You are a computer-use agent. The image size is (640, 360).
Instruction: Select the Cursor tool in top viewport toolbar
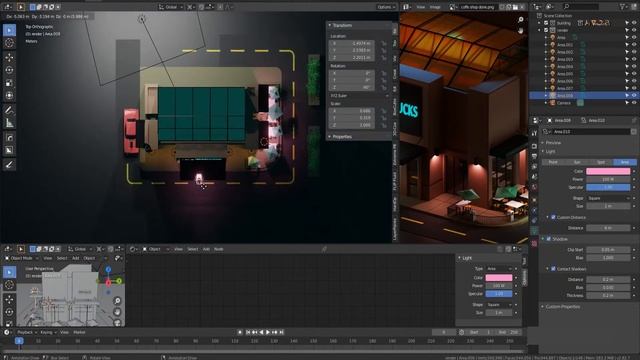pos(9,43)
